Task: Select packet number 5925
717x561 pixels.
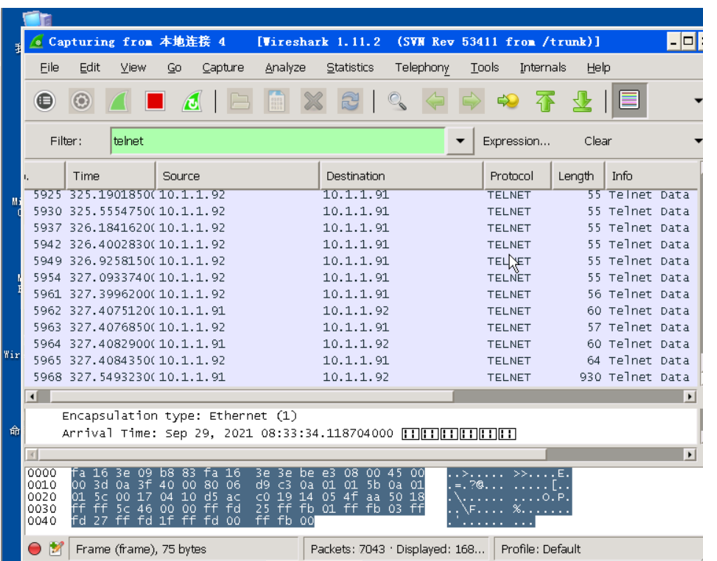Action: (x=361, y=195)
